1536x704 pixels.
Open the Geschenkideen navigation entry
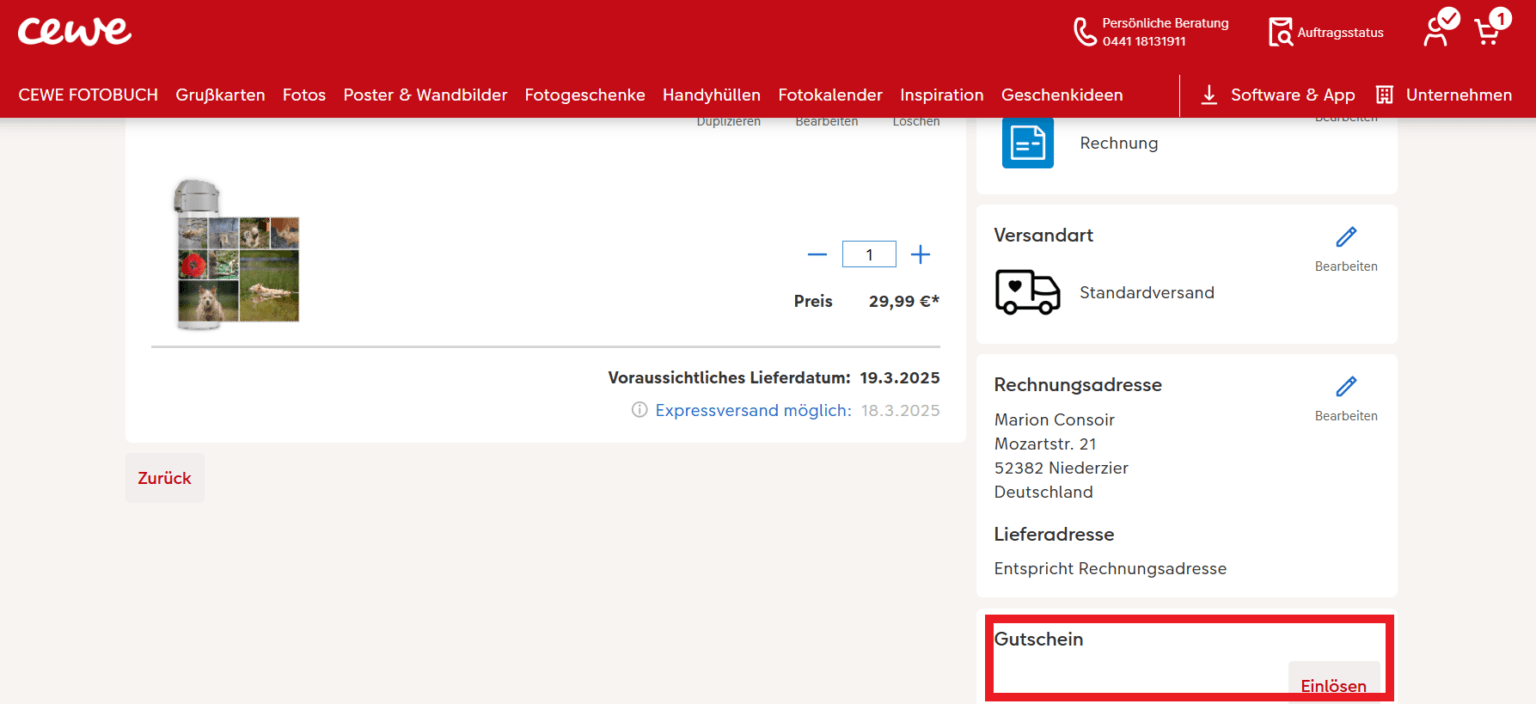[x=1062, y=95]
